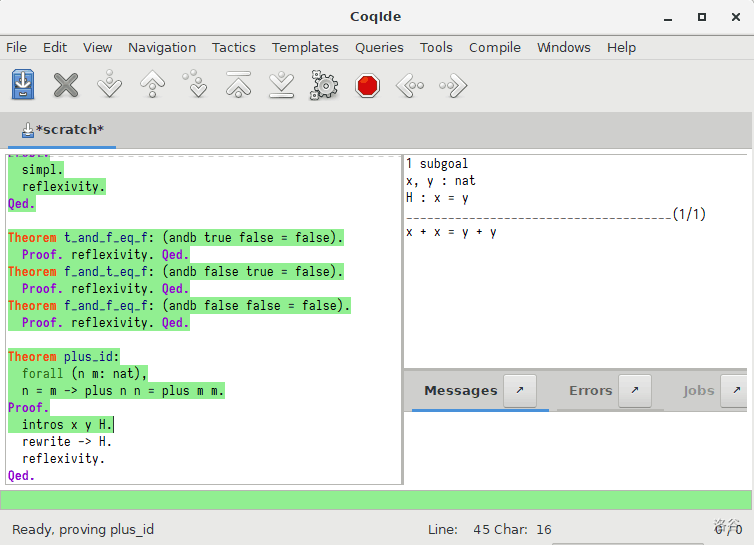Screen dimensions: 754x545
Task: Run to cursor position
Action: [x=195, y=85]
